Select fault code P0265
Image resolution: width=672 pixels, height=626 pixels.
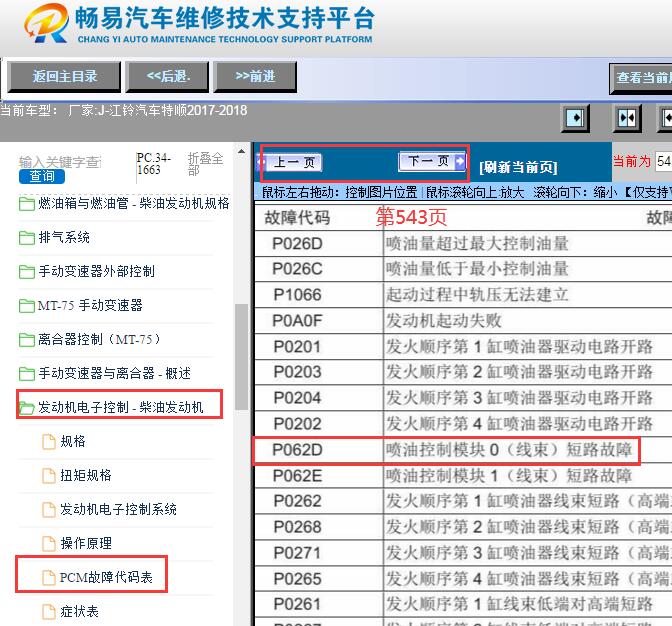297,579
